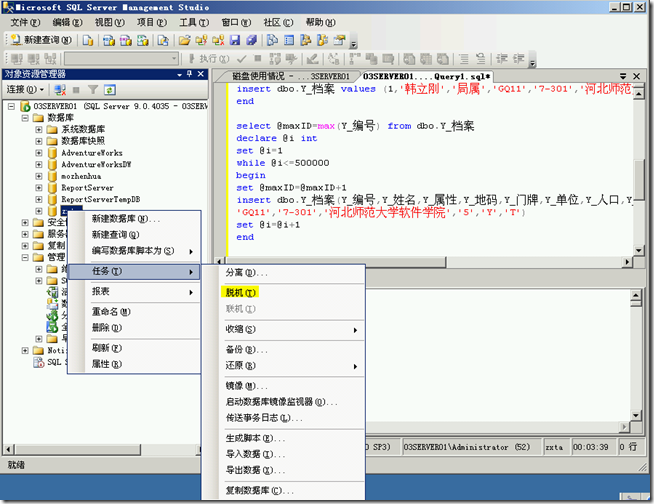The width and height of the screenshot is (654, 504).
Task: Click the Save floppy disk icon
Action: coord(235,40)
